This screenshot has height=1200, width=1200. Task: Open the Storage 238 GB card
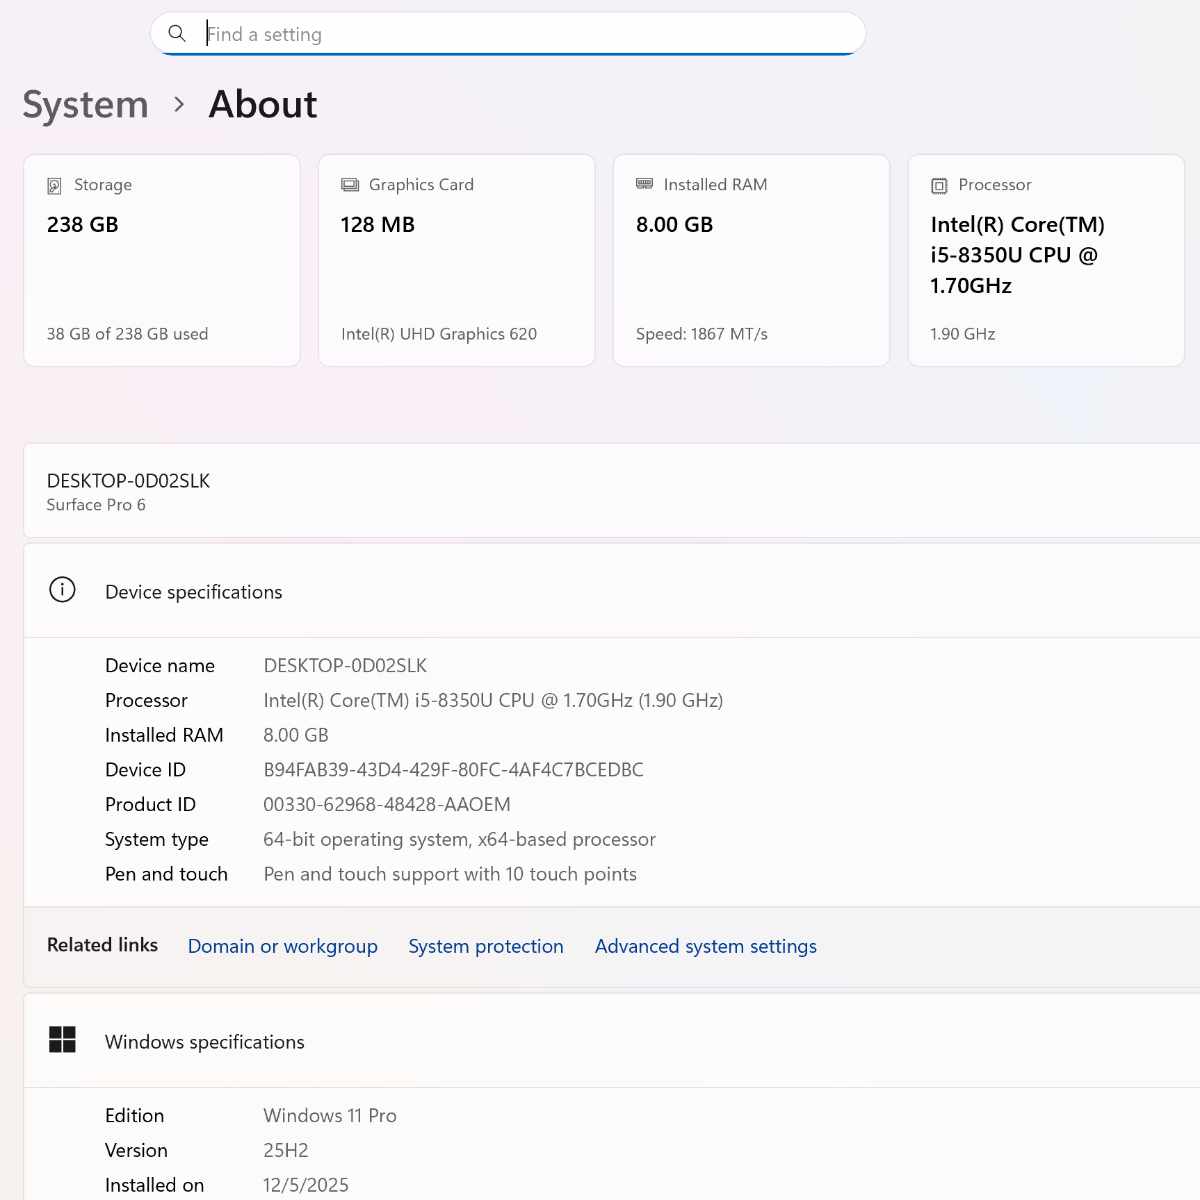[x=162, y=260]
